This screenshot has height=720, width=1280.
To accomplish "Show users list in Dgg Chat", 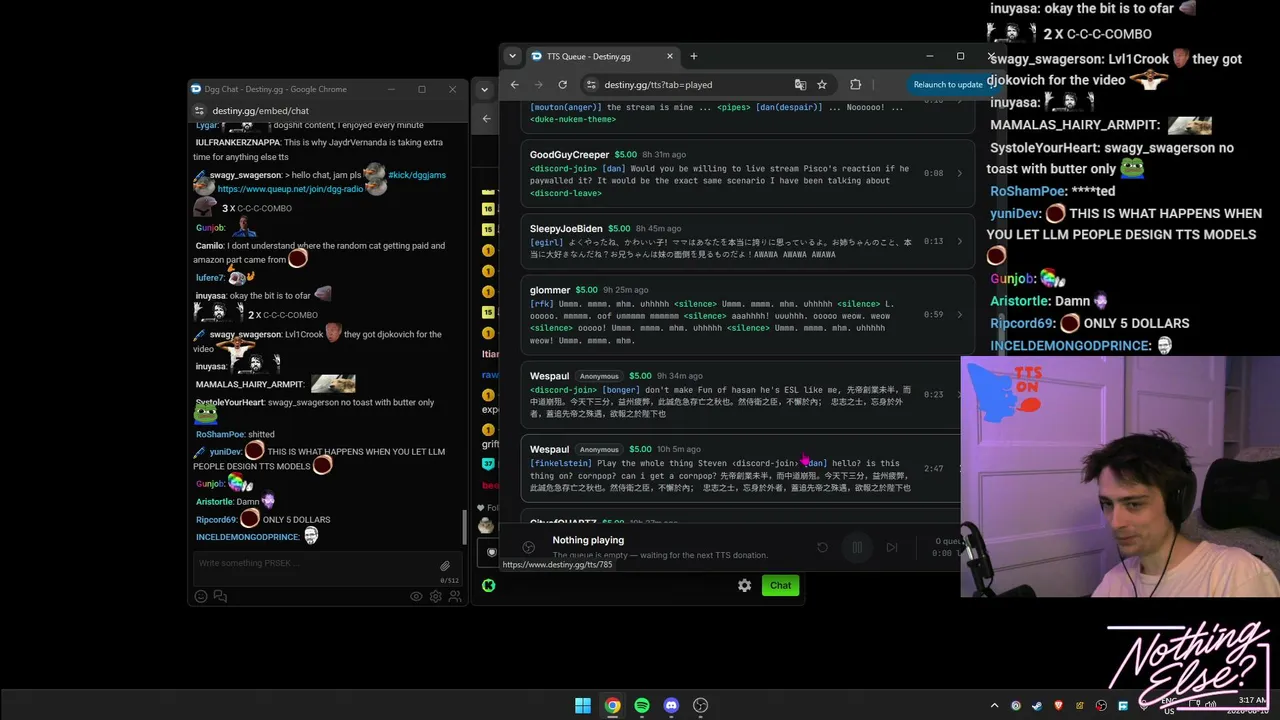I will 454,596.
